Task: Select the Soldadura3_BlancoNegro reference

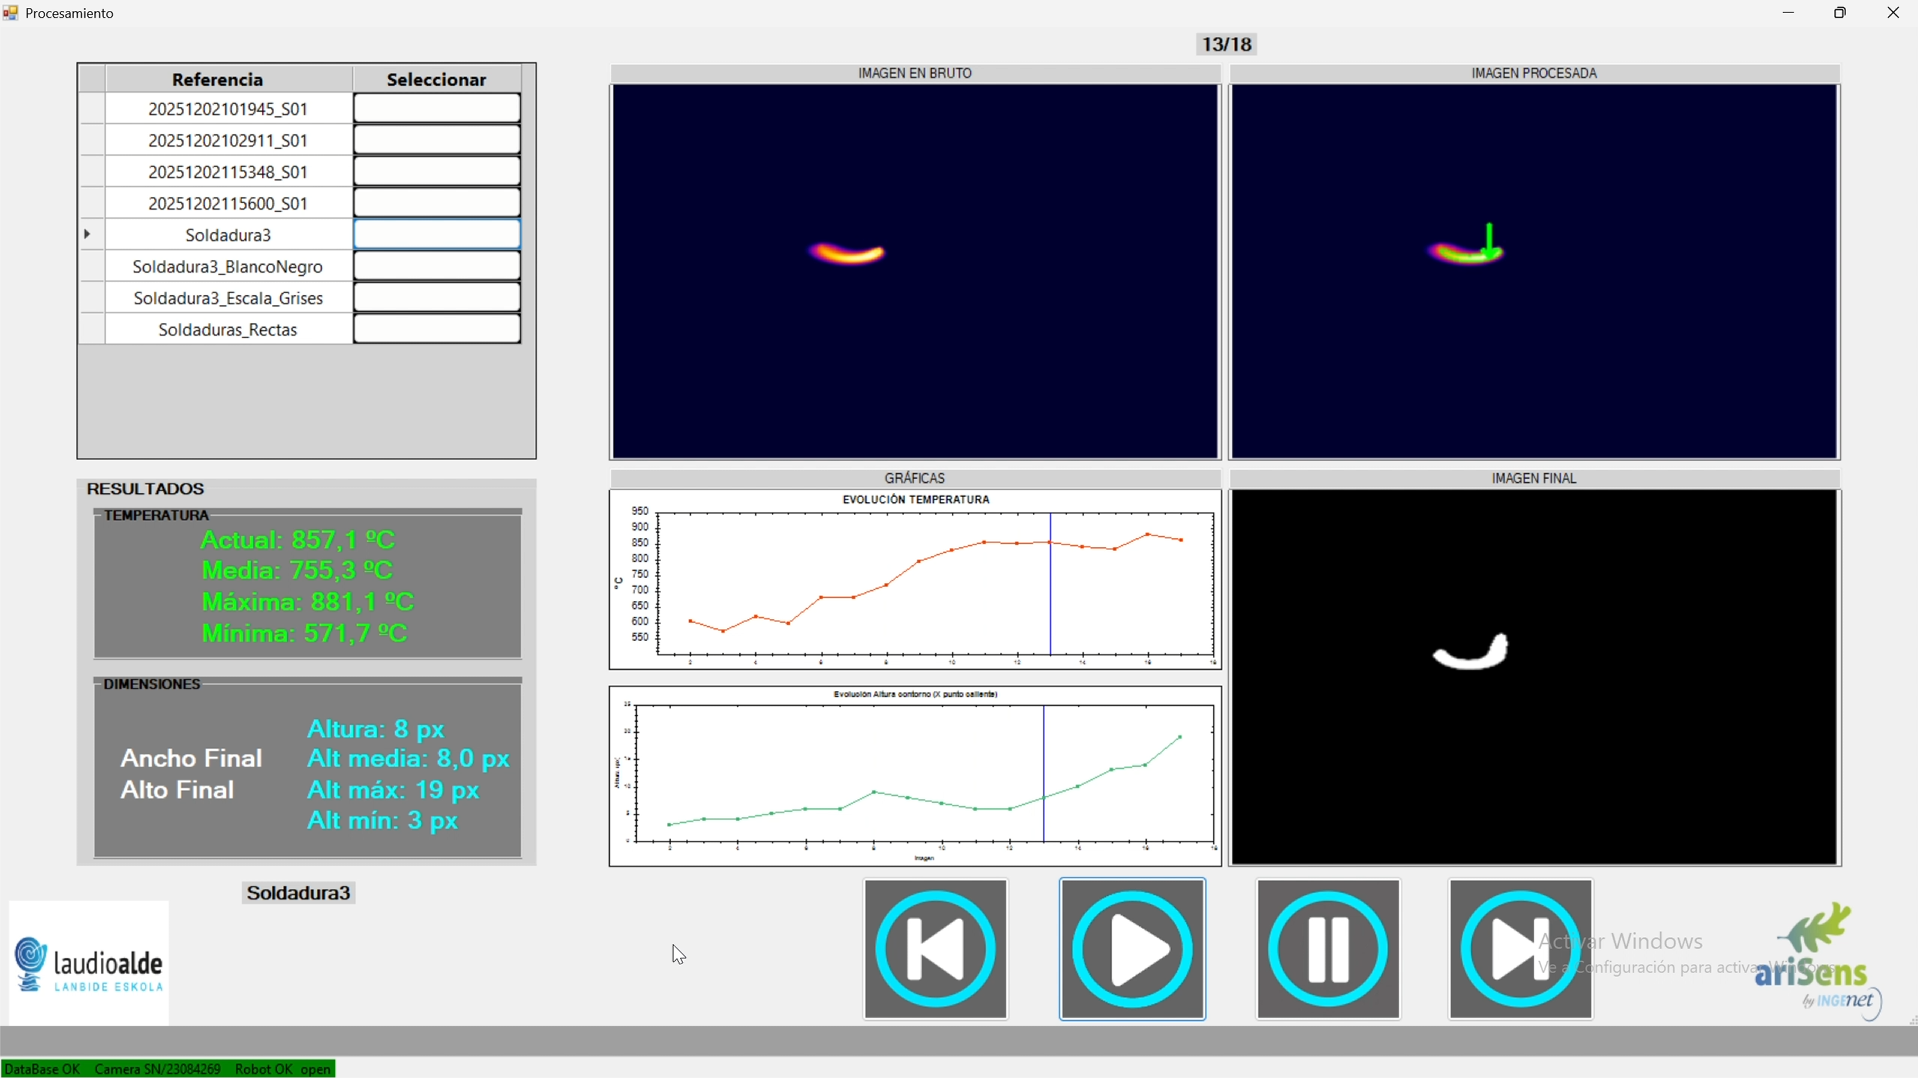Action: pos(229,267)
